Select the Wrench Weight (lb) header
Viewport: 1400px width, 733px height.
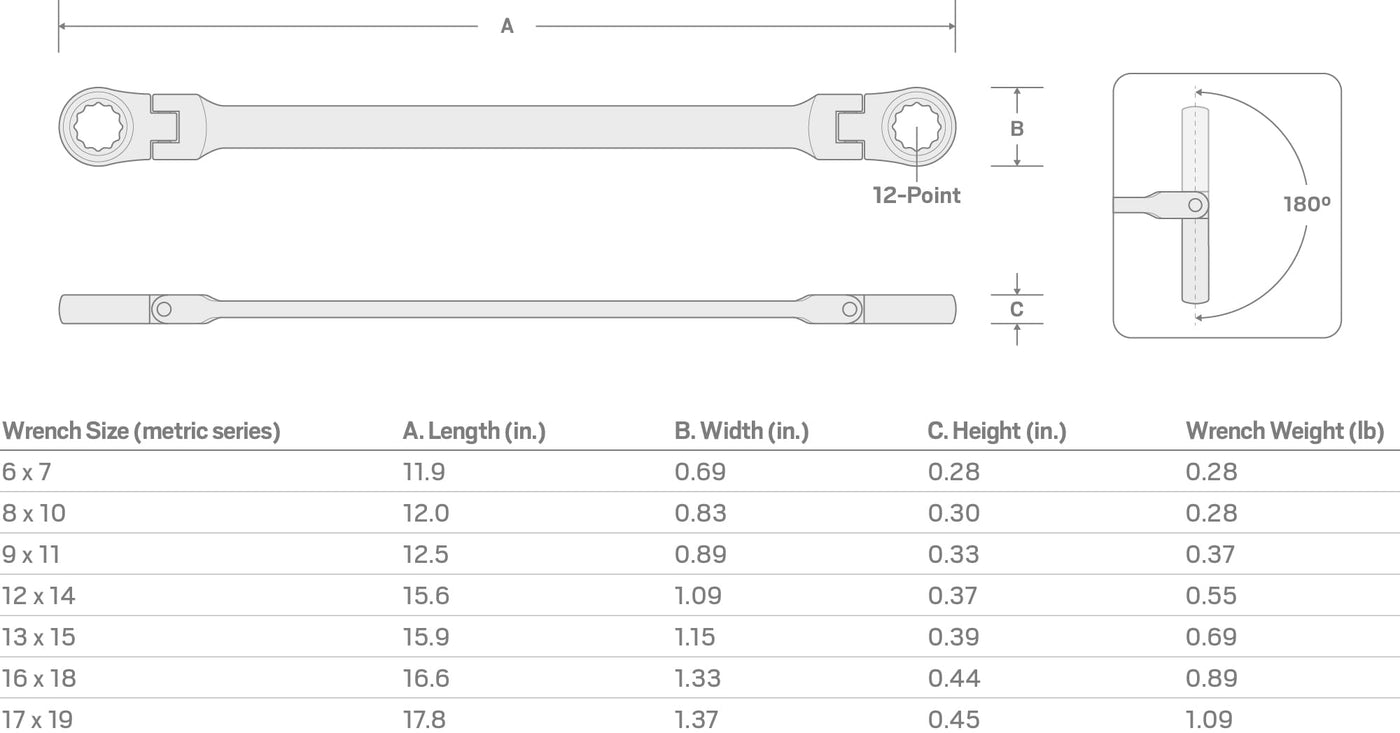1285,432
